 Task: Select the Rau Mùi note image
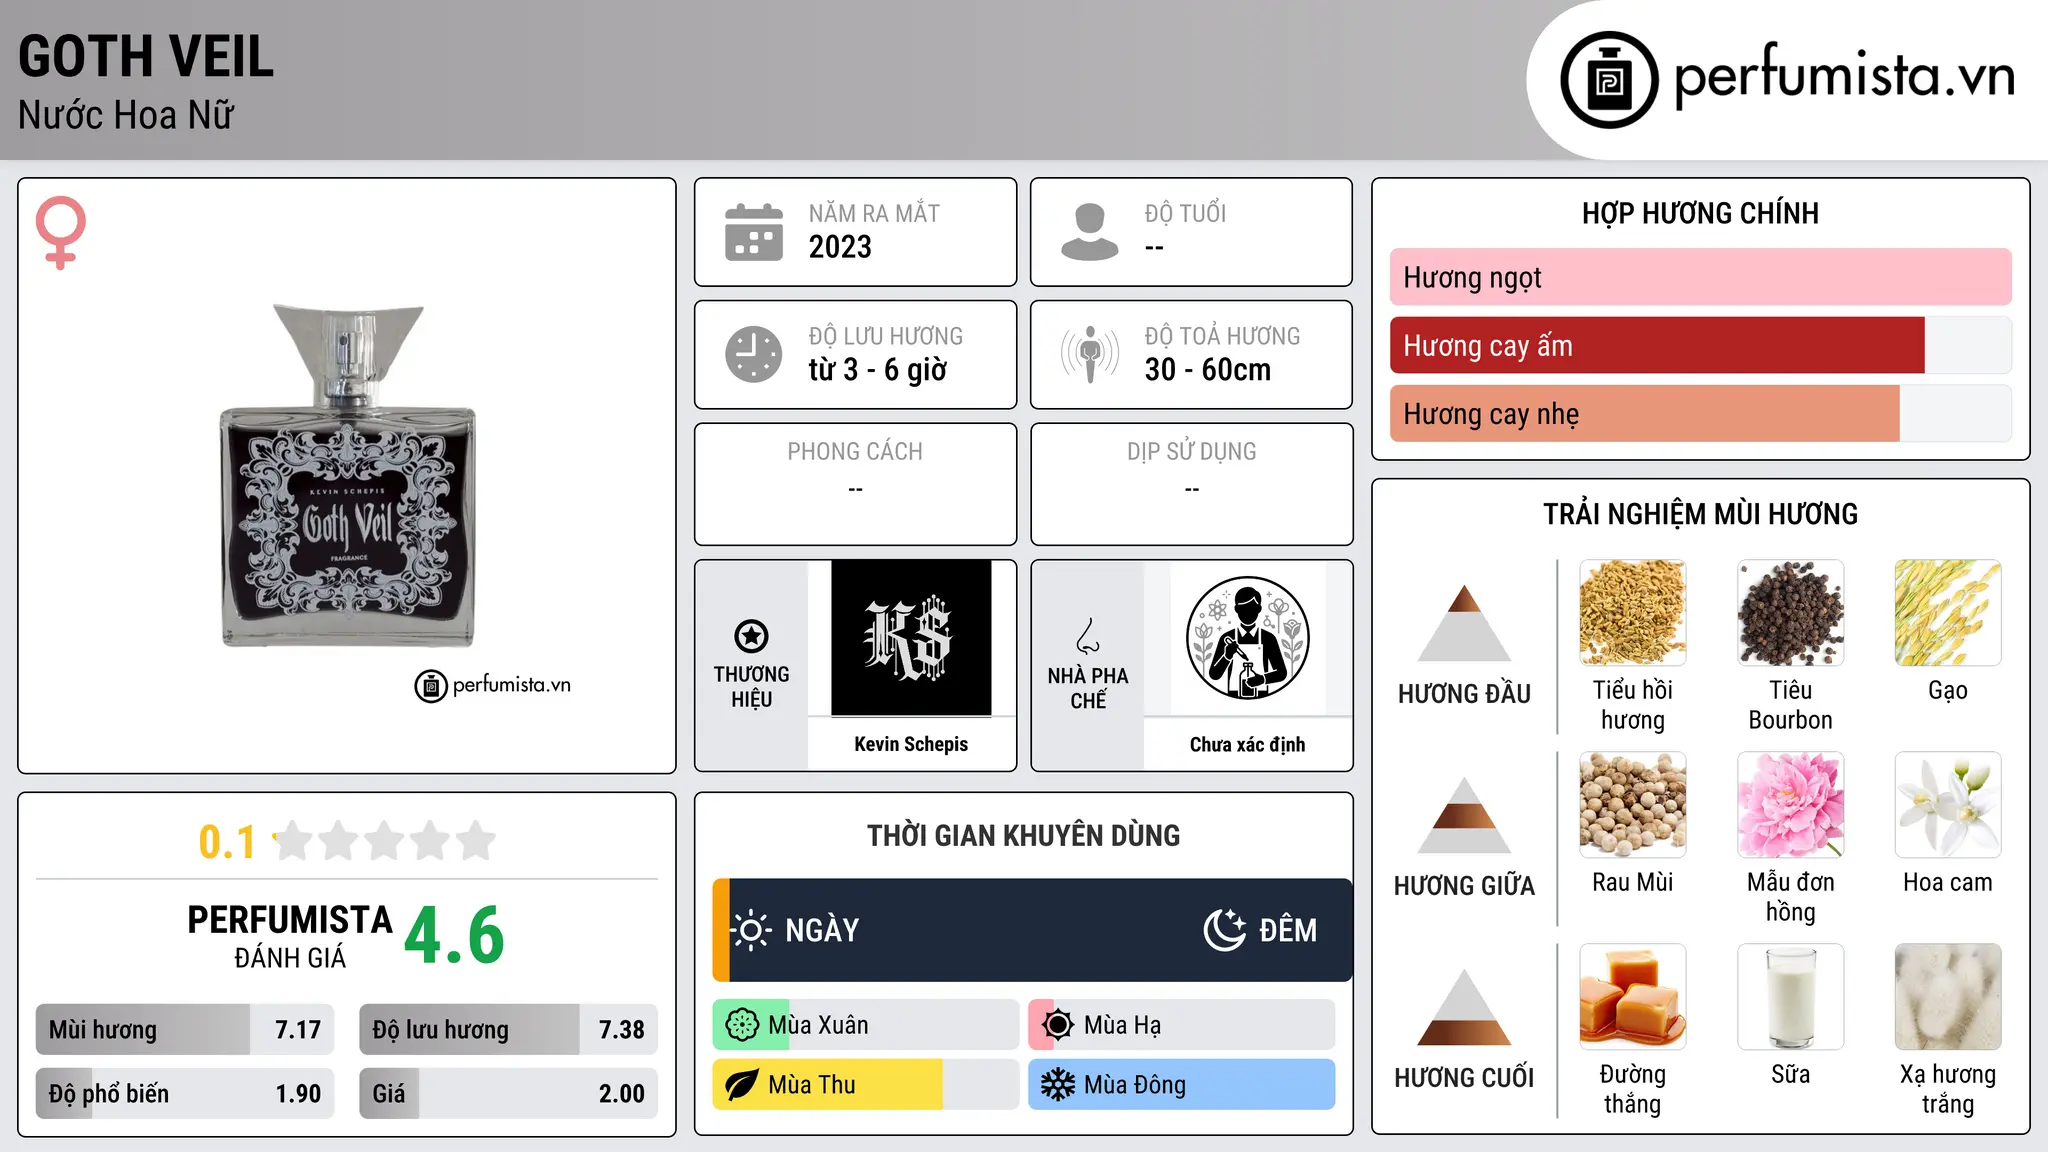point(1632,805)
